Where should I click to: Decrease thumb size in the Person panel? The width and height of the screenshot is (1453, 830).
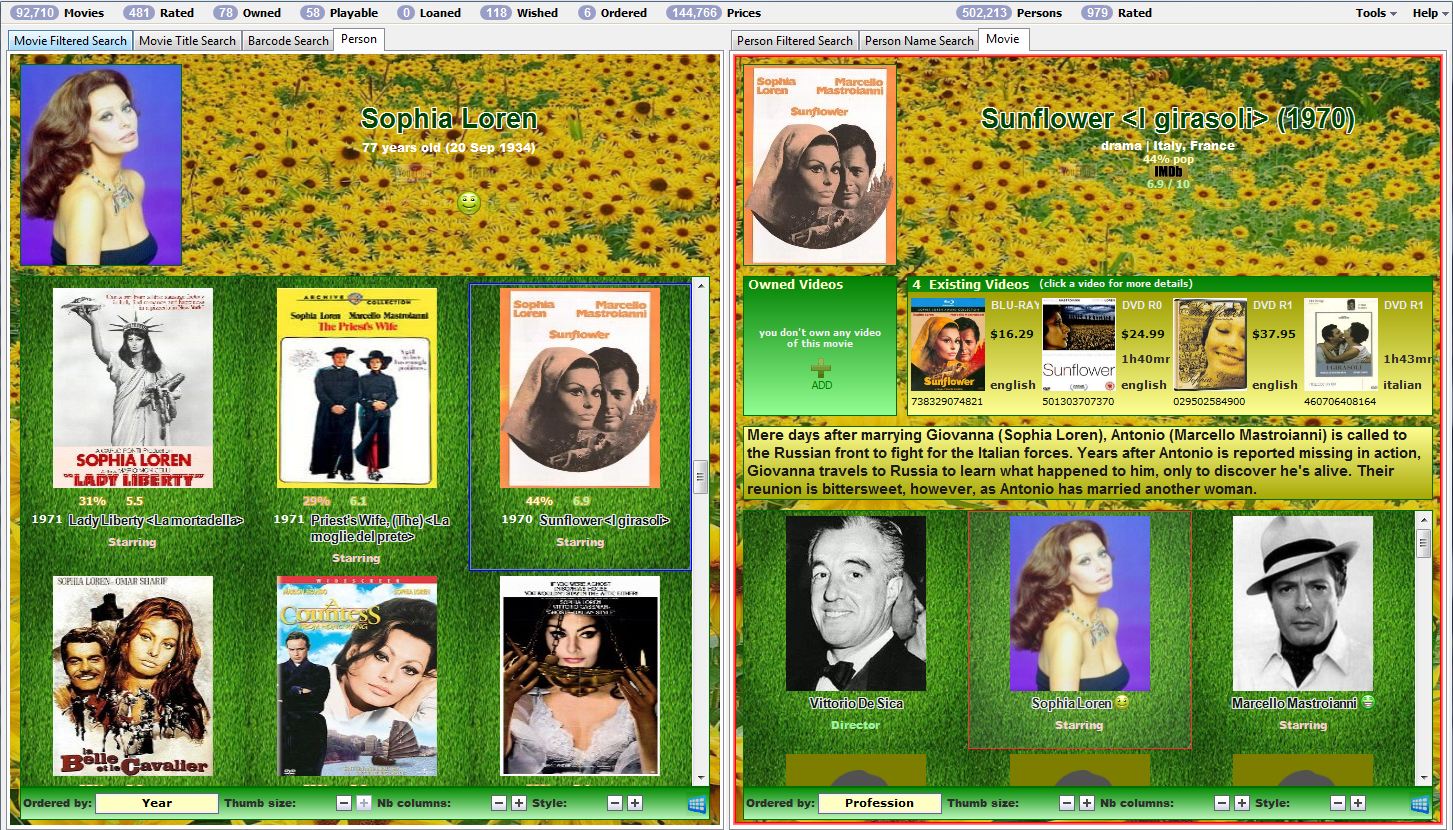click(344, 803)
